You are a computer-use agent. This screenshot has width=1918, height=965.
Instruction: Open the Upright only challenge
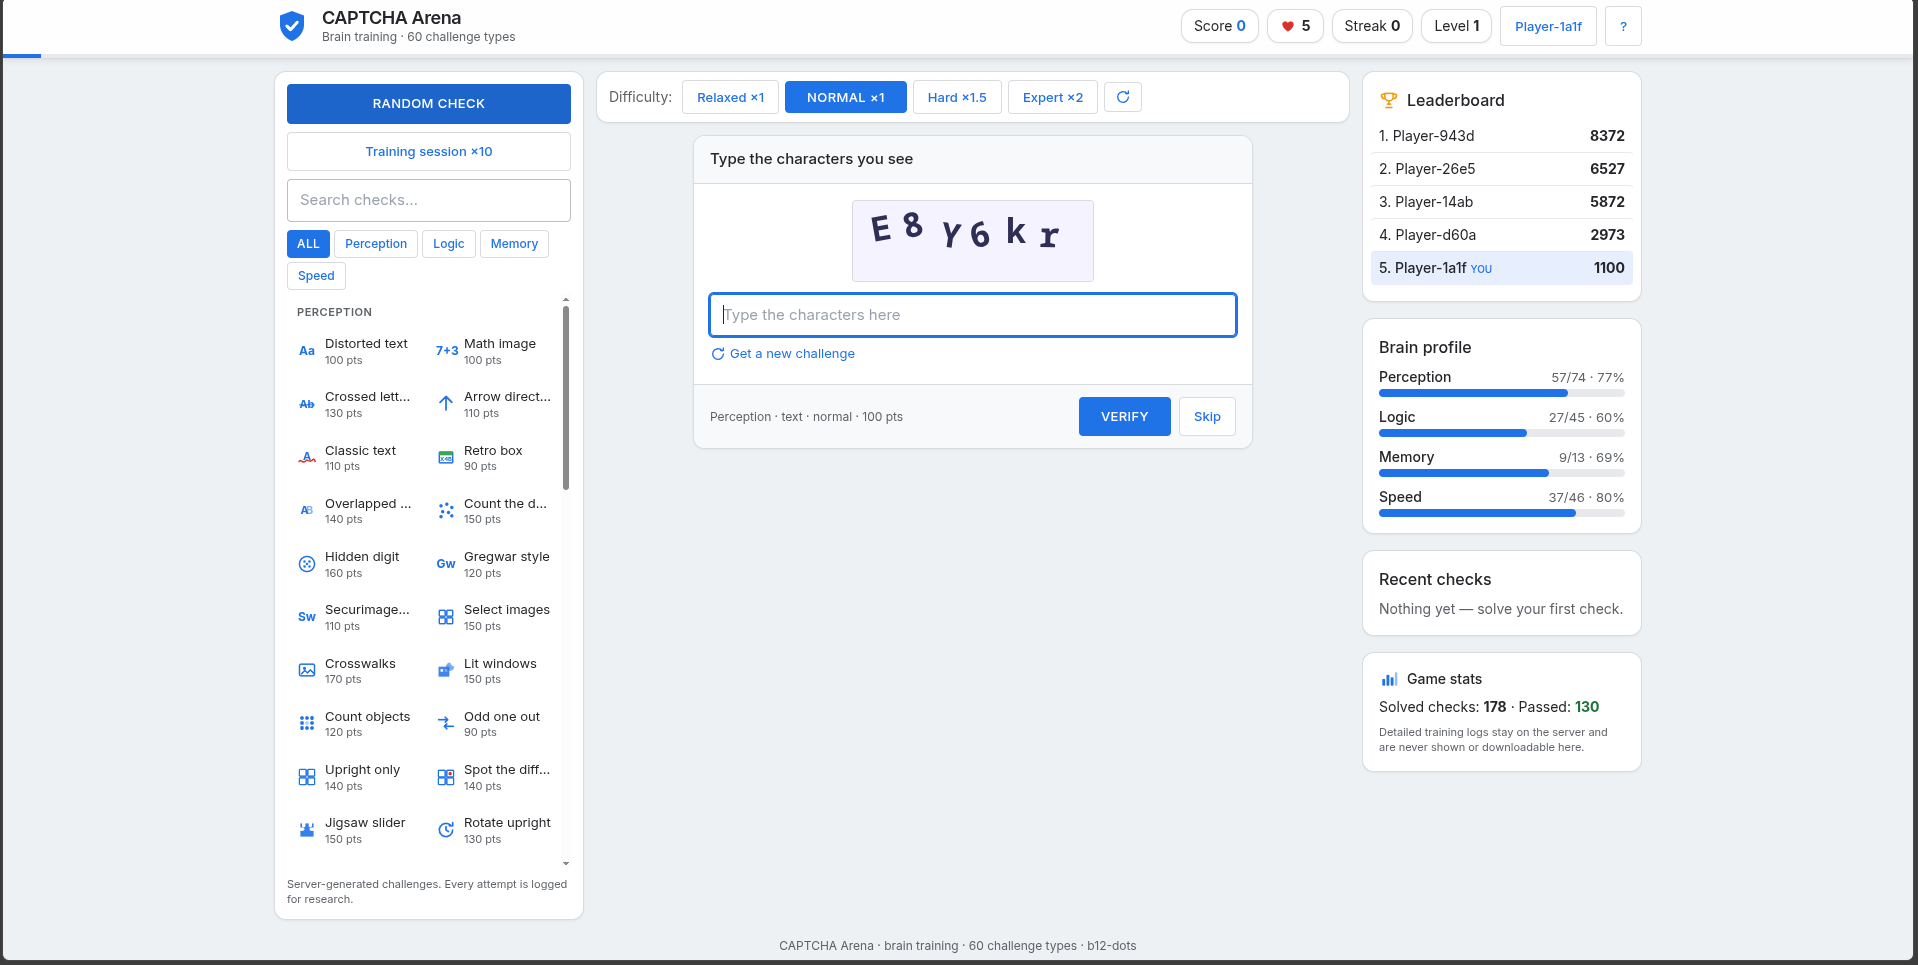click(x=356, y=777)
